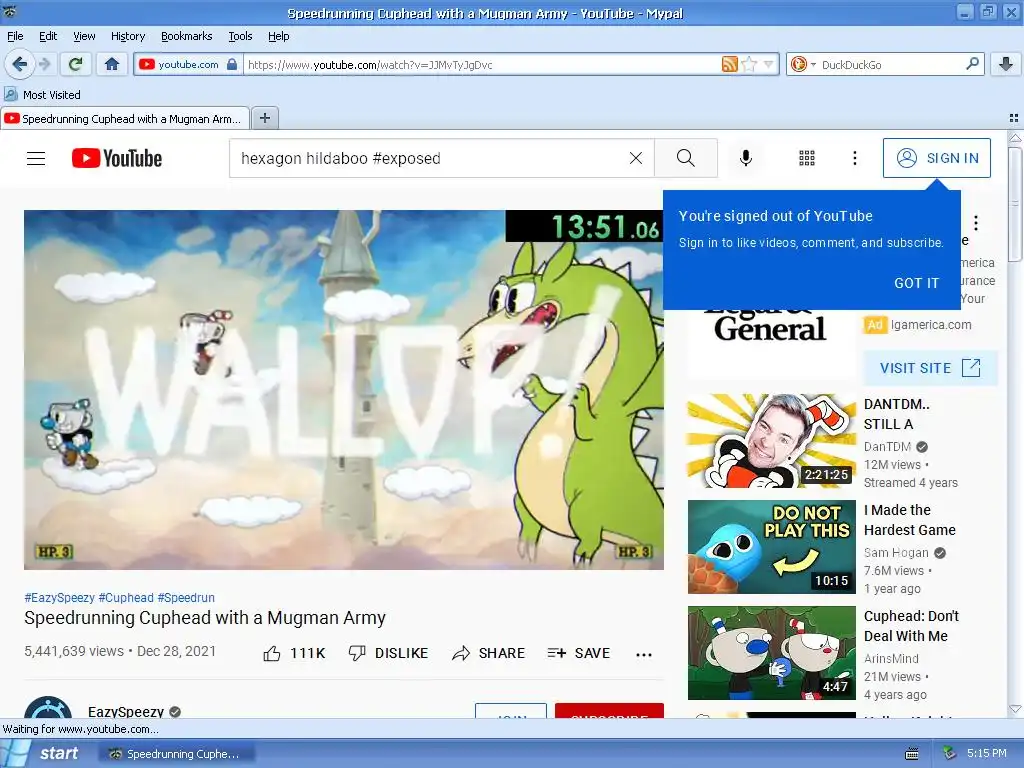
Task: Open the Bookmarks menu
Action: (x=186, y=36)
